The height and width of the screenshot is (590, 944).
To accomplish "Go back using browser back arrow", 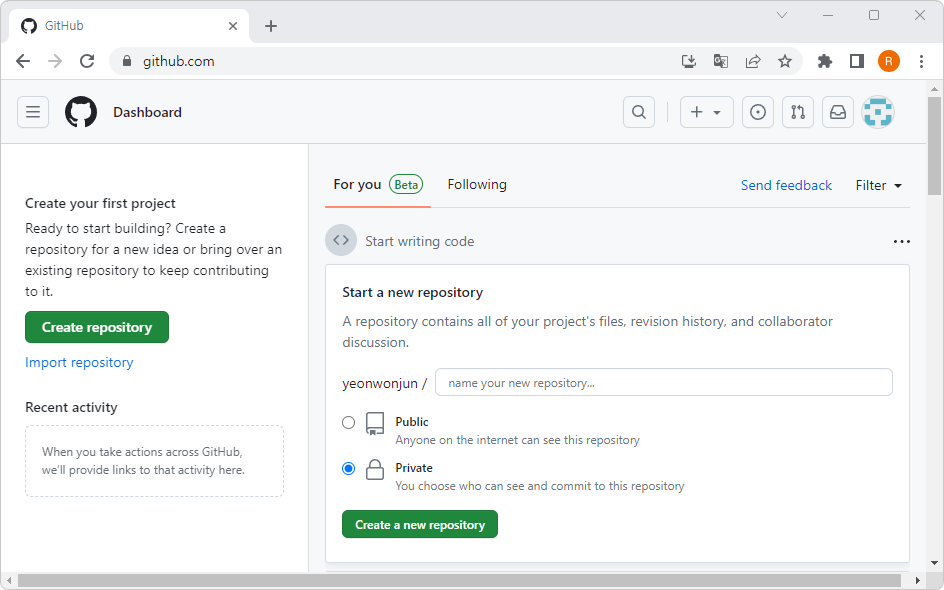I will pos(23,61).
